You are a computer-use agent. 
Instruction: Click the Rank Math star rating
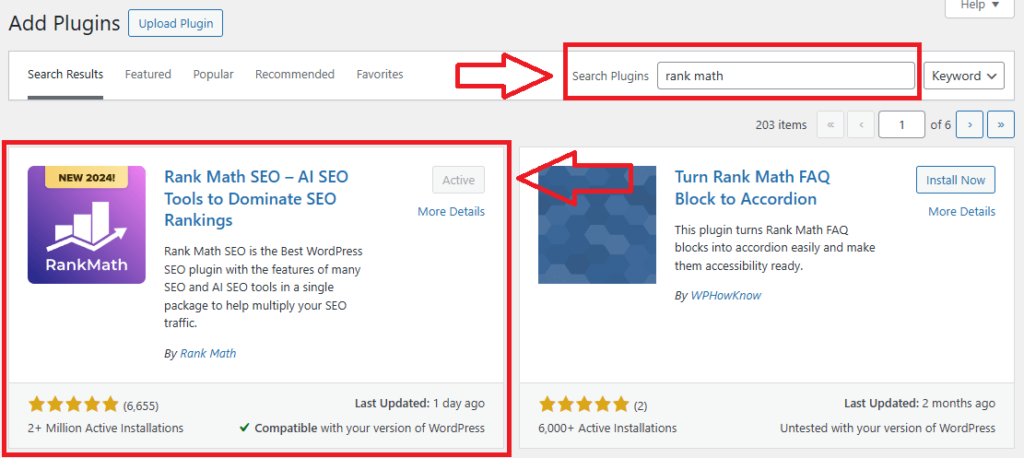click(73, 405)
